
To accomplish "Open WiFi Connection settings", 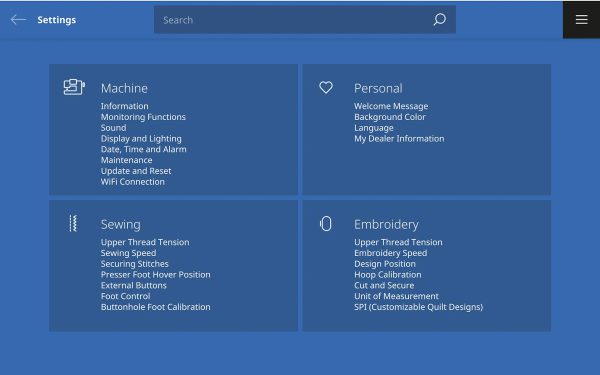I will pos(132,182).
